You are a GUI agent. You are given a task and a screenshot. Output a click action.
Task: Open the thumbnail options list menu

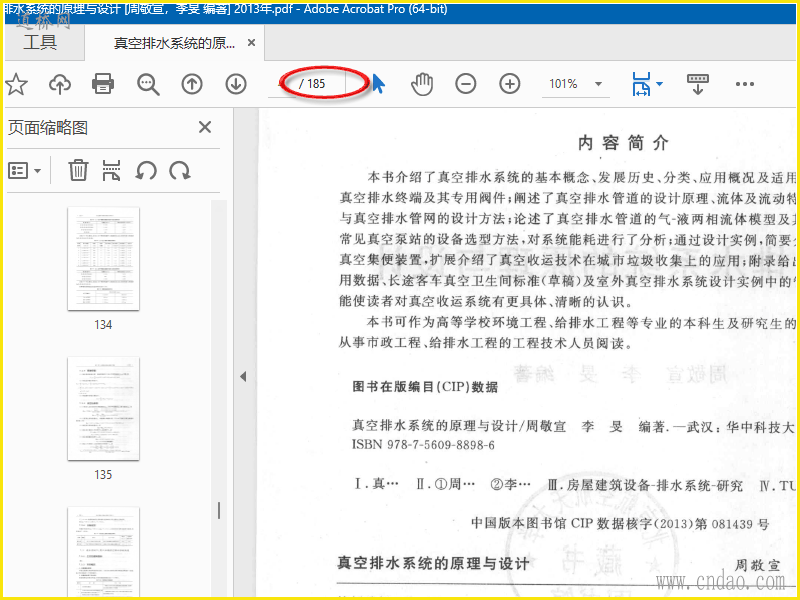pyautogui.click(x=24, y=171)
